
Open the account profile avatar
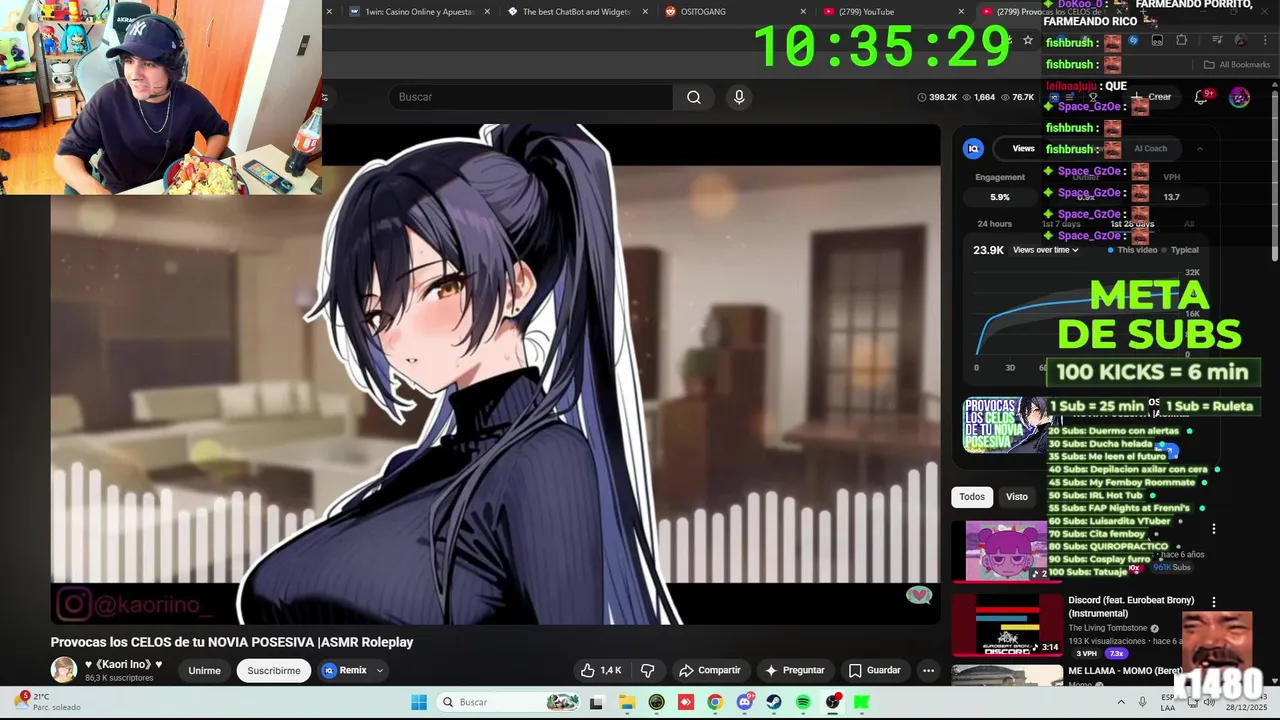click(1239, 97)
